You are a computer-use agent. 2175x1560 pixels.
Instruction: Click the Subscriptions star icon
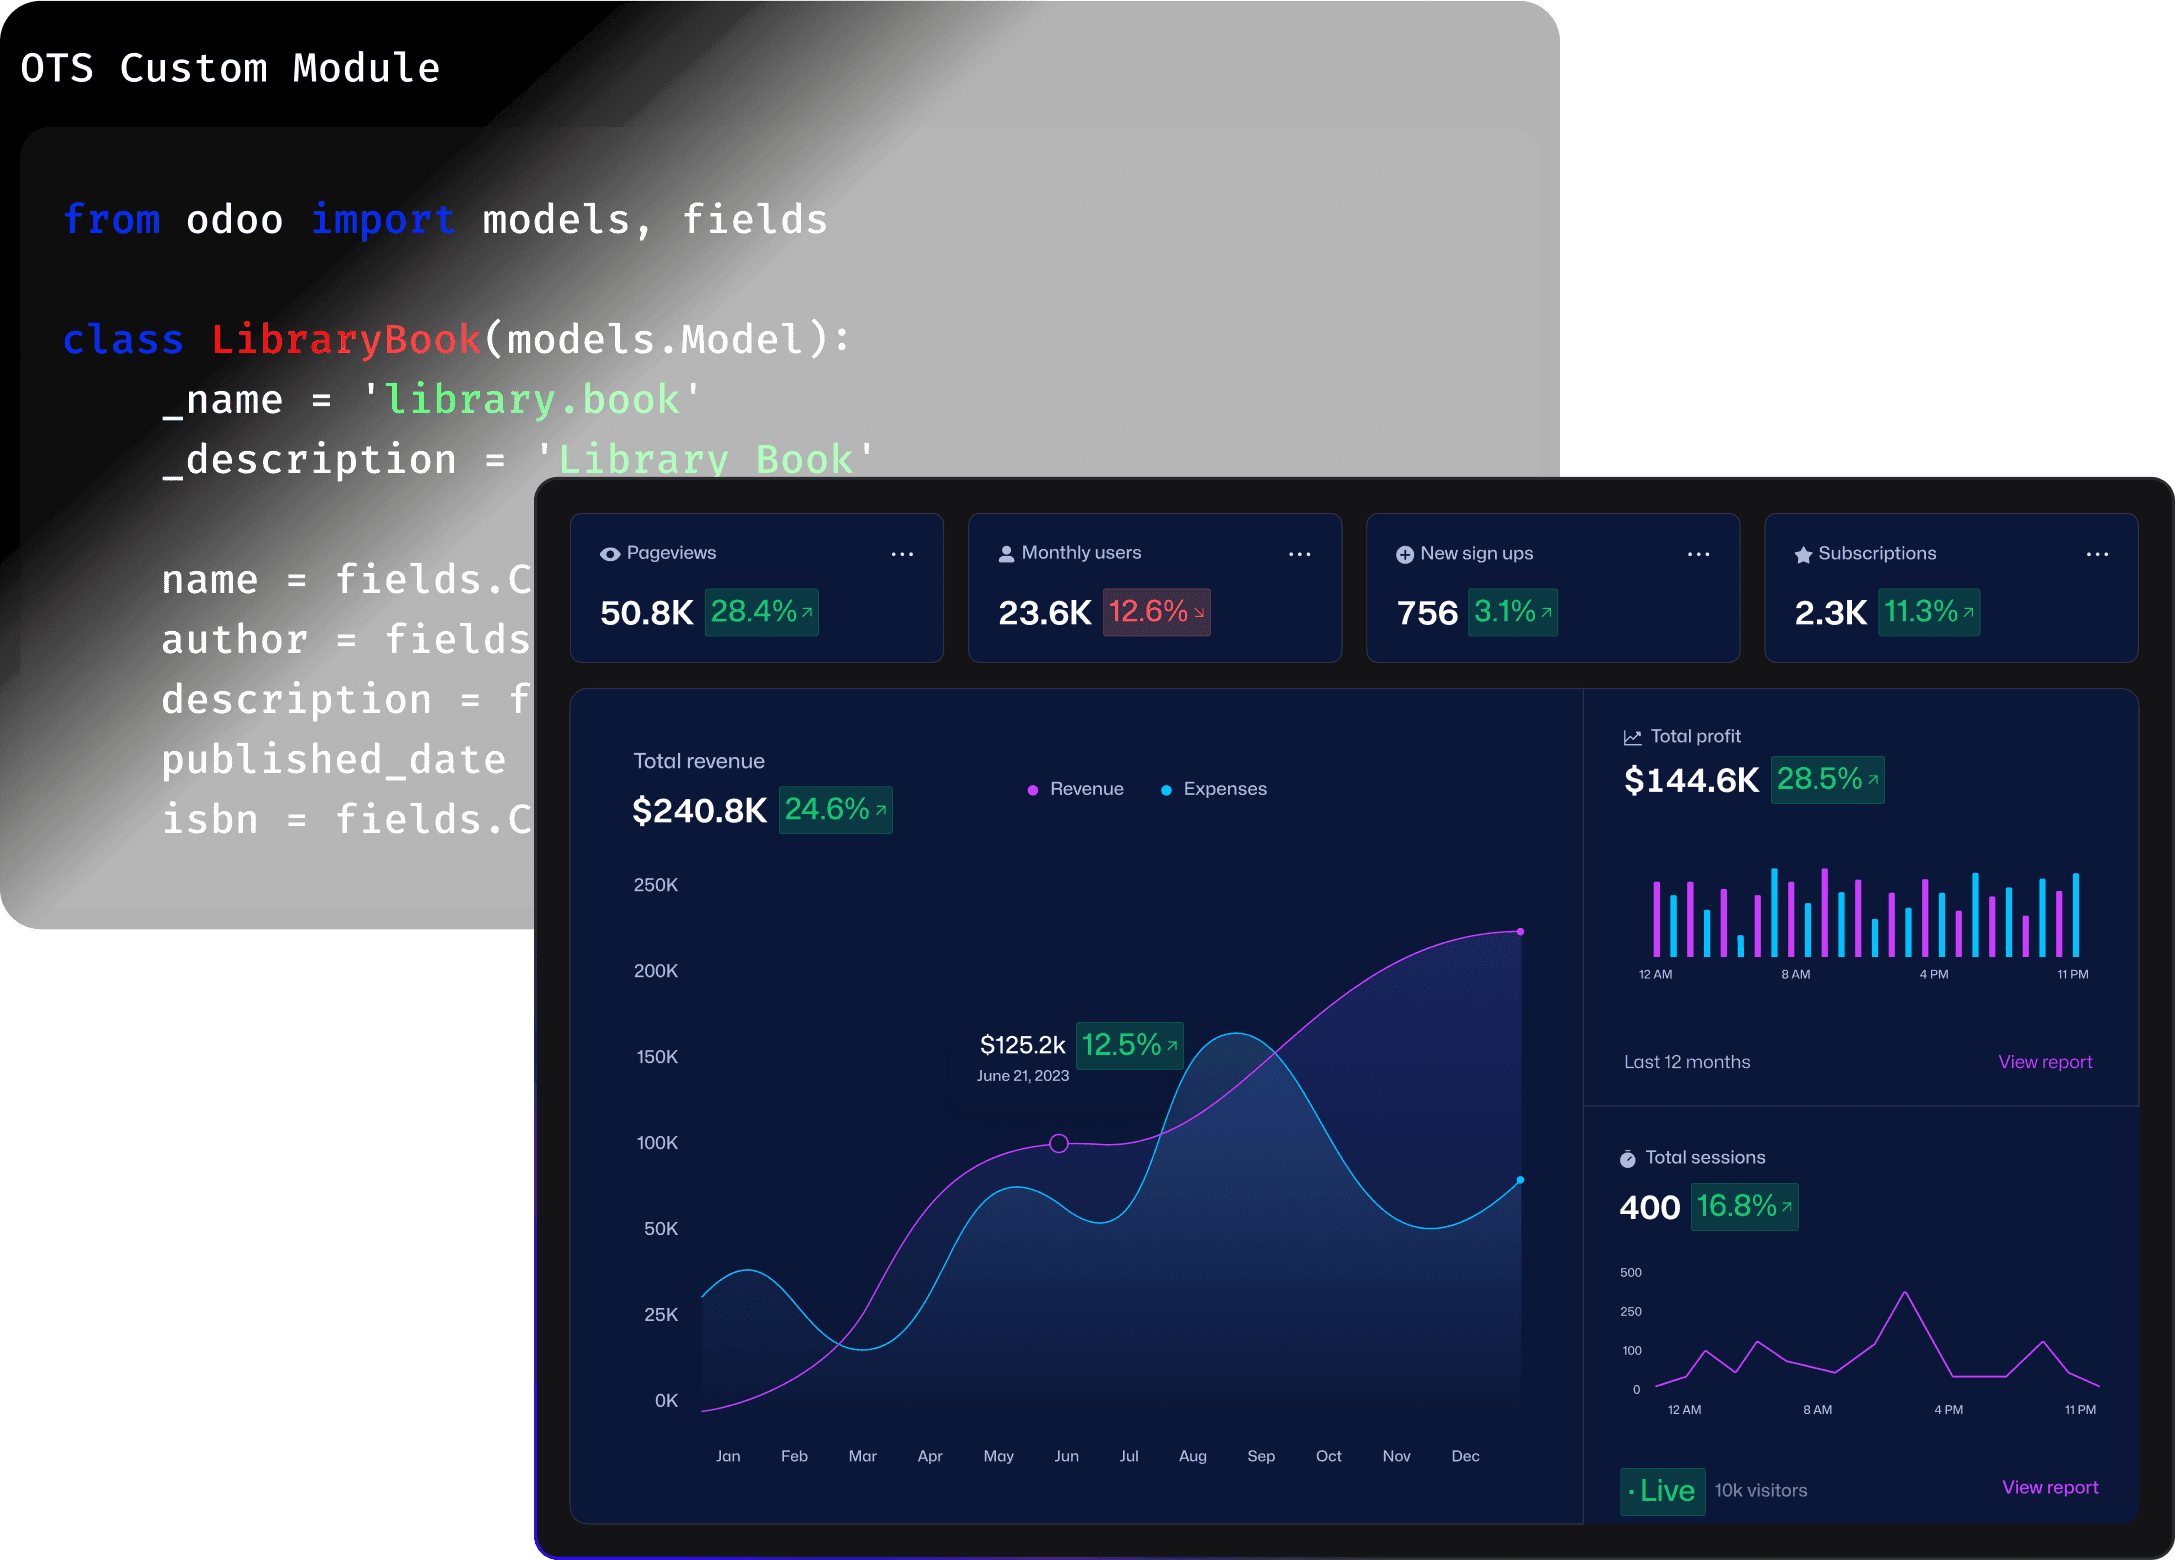(1803, 554)
